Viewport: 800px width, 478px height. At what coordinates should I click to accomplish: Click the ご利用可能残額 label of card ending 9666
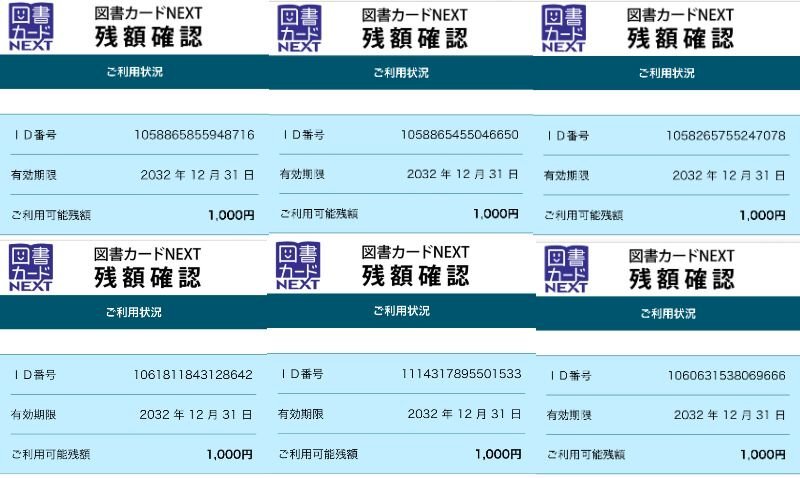pyautogui.click(x=586, y=455)
